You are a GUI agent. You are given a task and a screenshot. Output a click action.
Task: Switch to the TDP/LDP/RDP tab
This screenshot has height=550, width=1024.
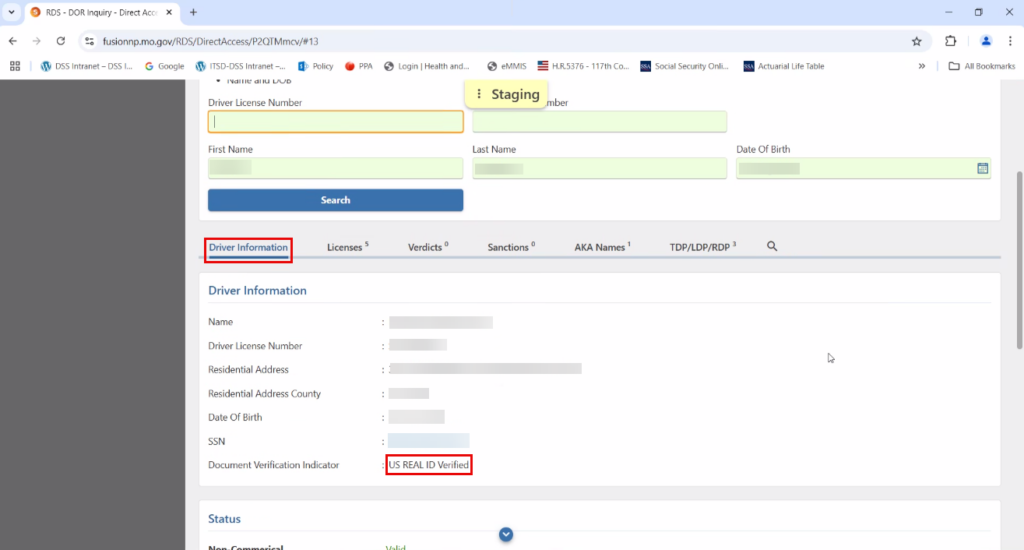pos(703,247)
